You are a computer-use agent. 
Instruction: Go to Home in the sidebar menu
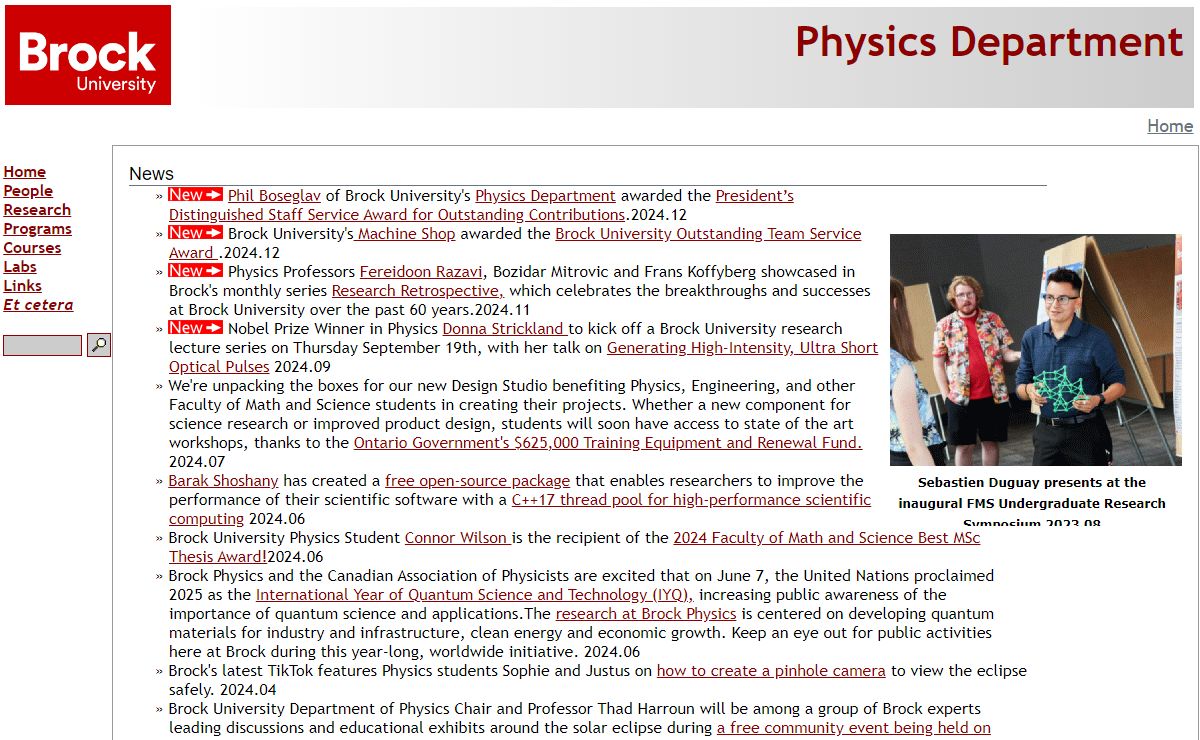(x=24, y=172)
